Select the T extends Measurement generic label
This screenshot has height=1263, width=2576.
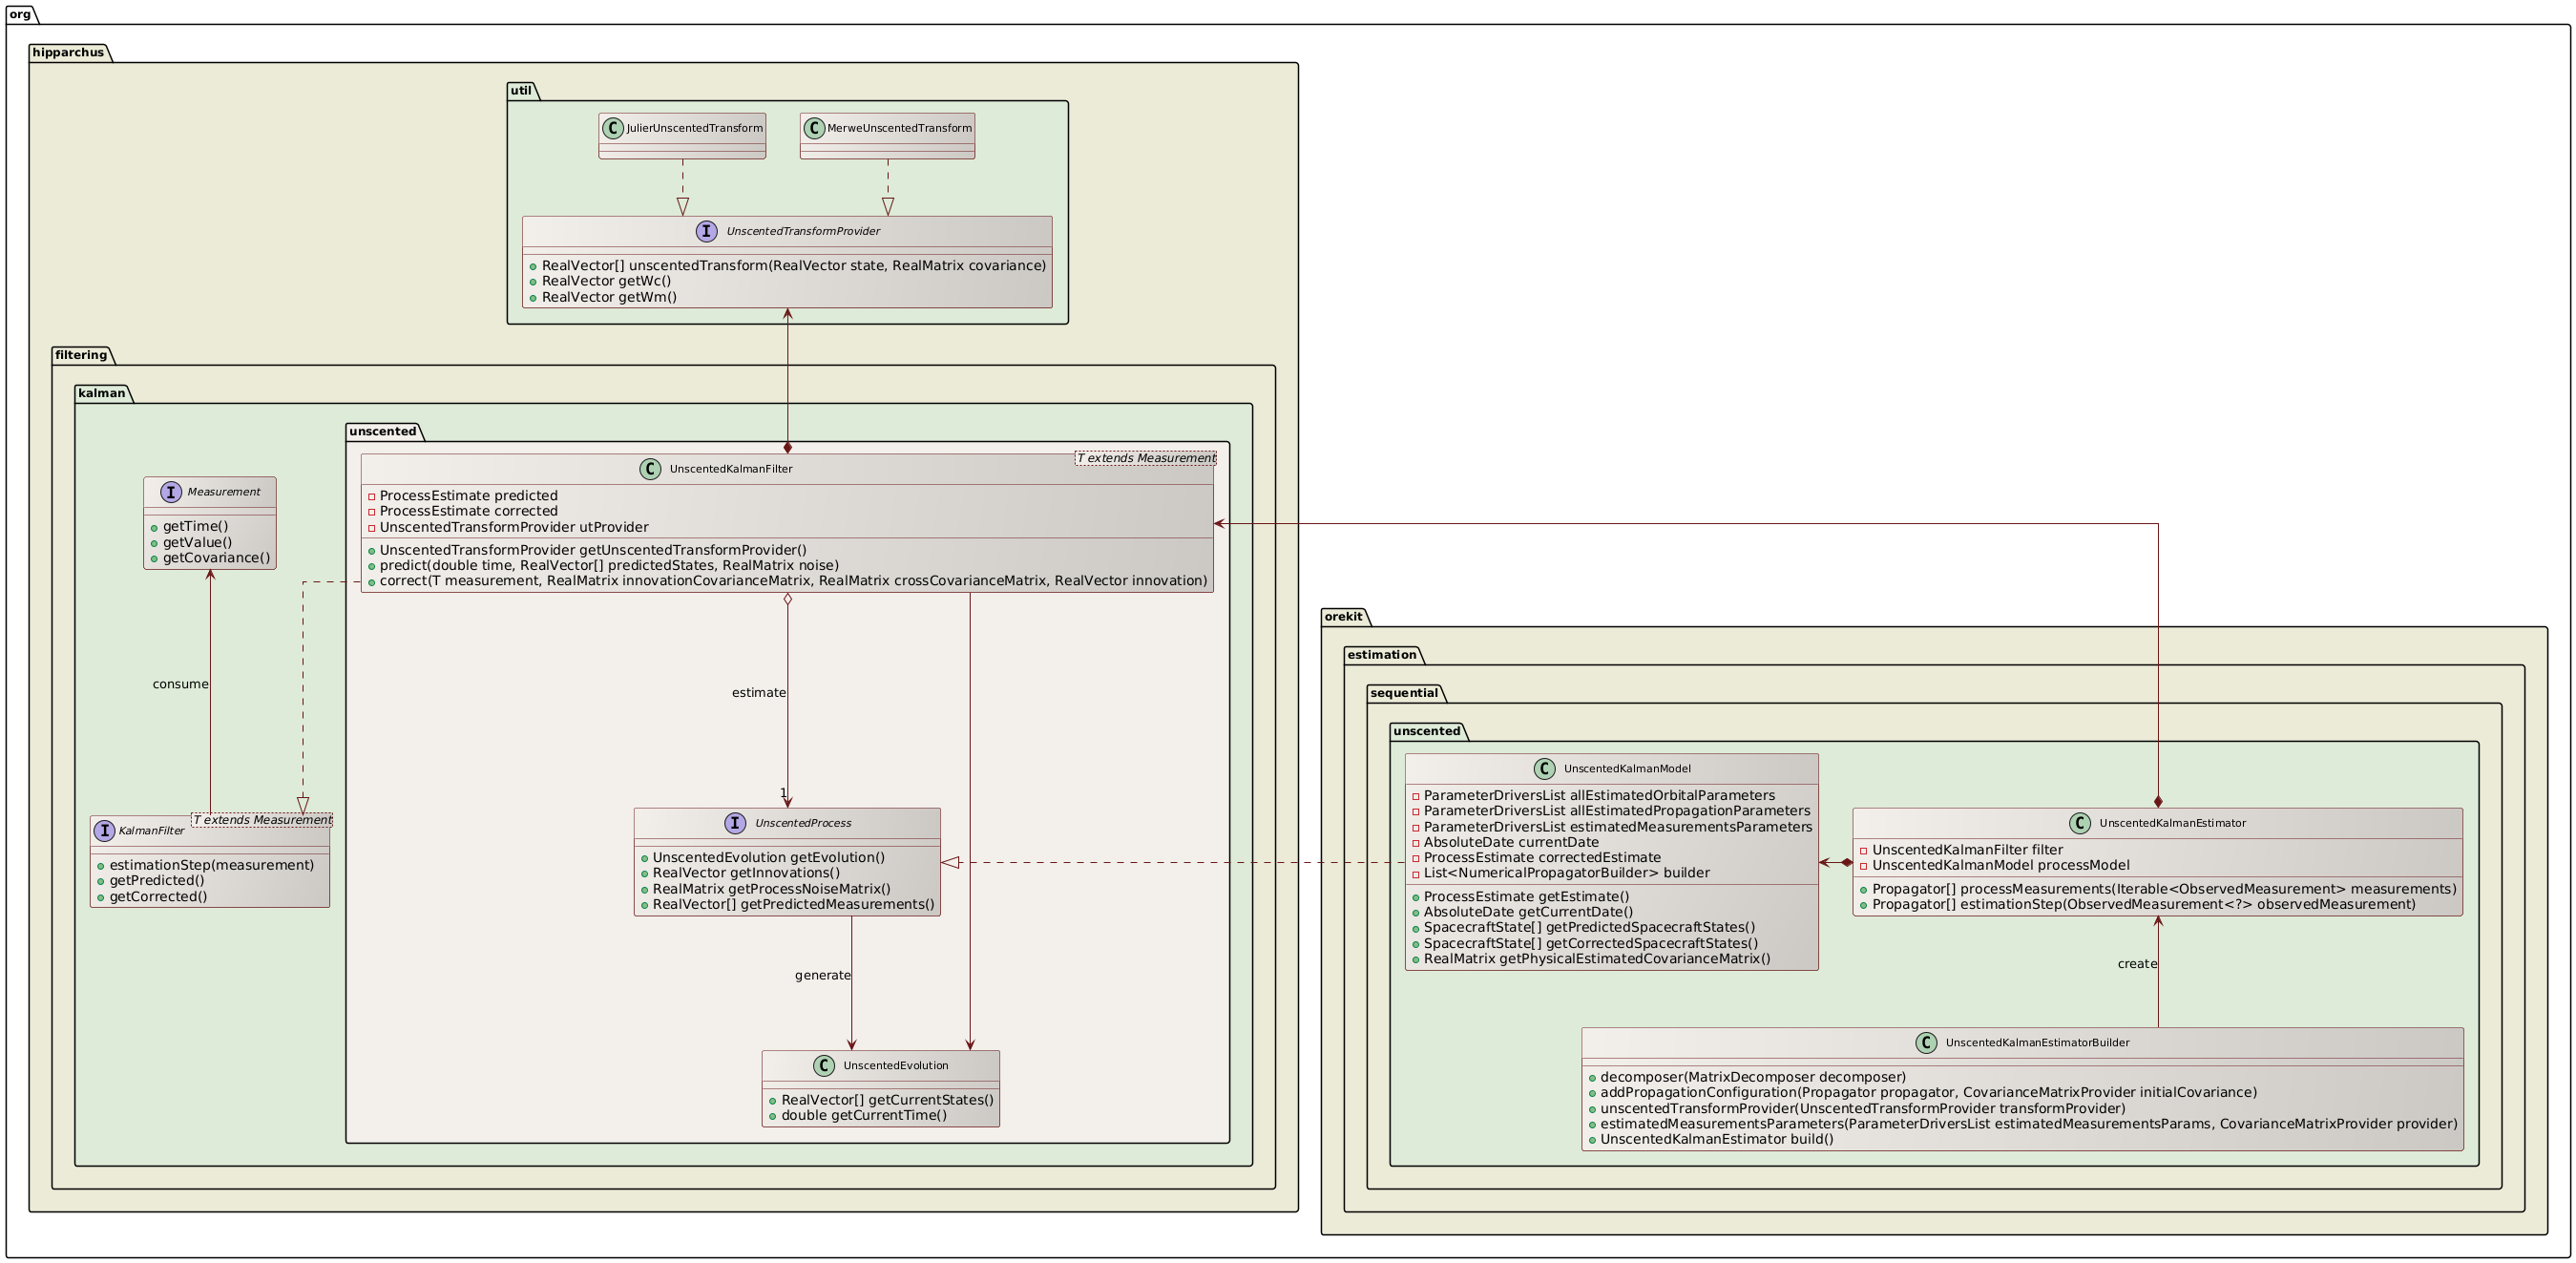click(x=1146, y=457)
